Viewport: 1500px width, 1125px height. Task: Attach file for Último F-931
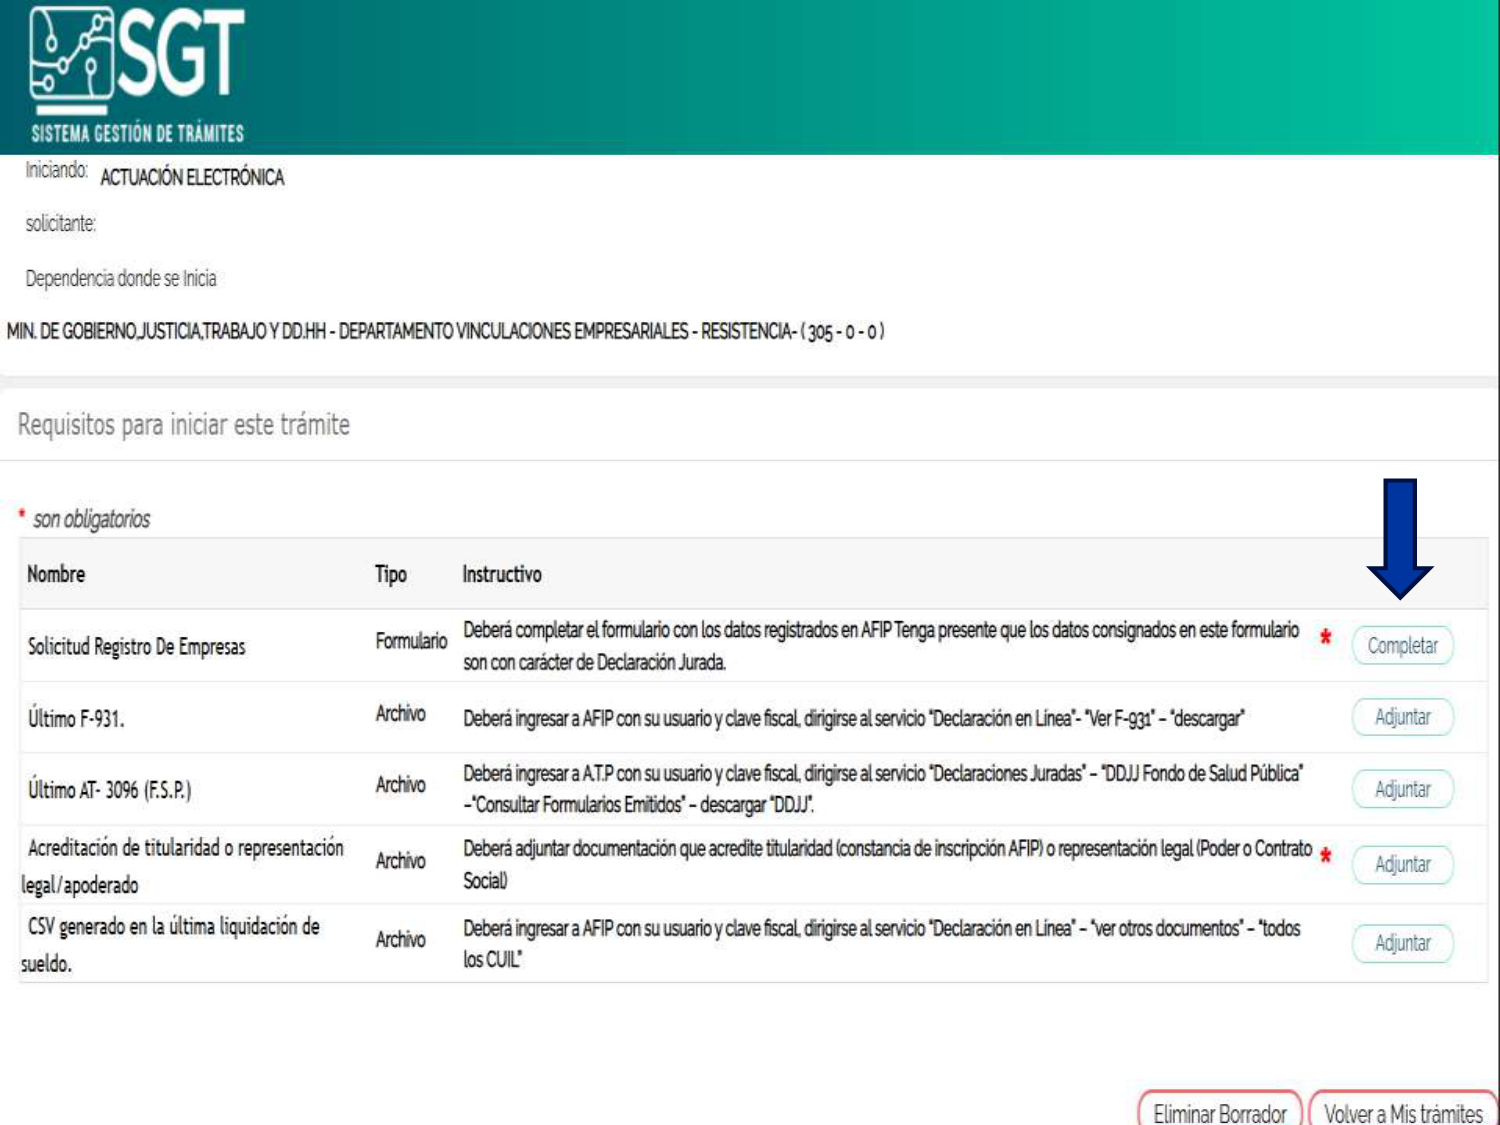[x=1402, y=717]
